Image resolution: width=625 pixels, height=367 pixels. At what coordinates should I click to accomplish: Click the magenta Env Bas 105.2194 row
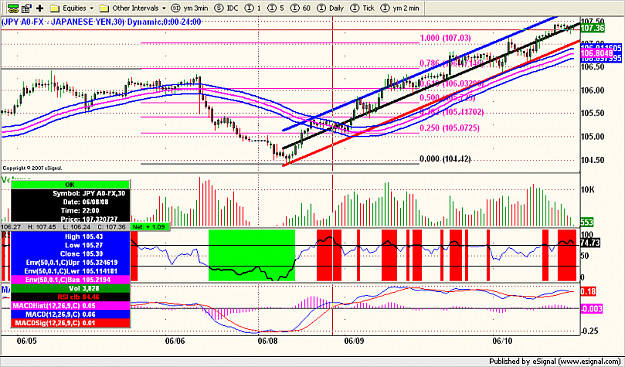coord(70,280)
